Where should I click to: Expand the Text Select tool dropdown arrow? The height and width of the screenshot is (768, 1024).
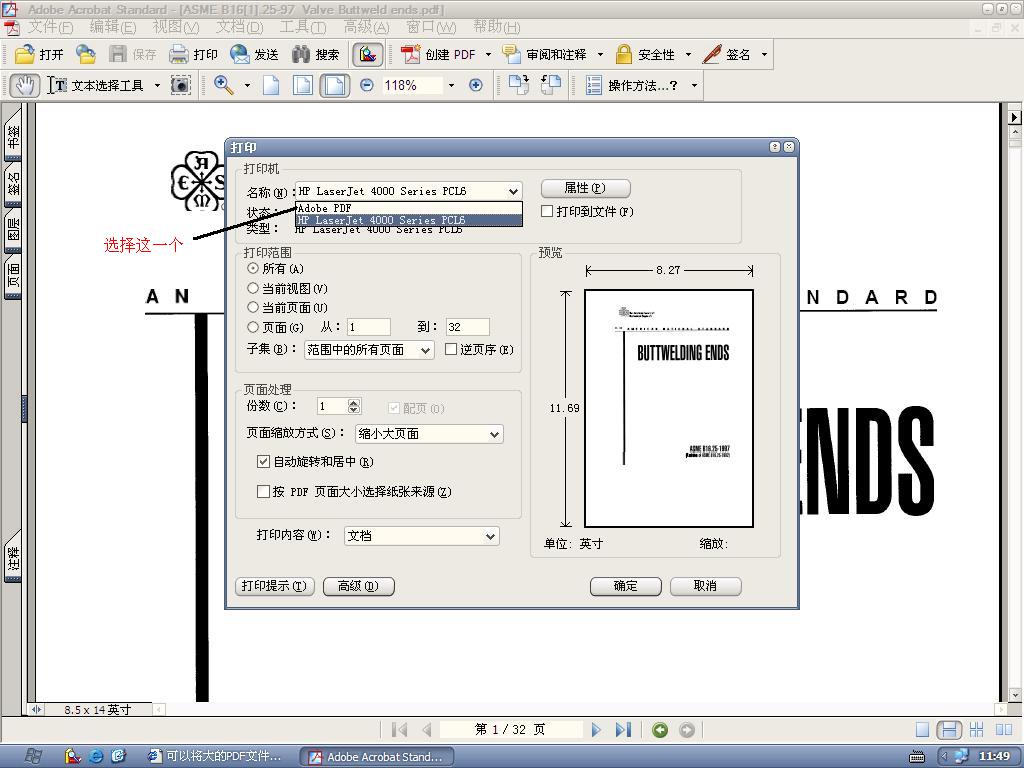(x=157, y=86)
